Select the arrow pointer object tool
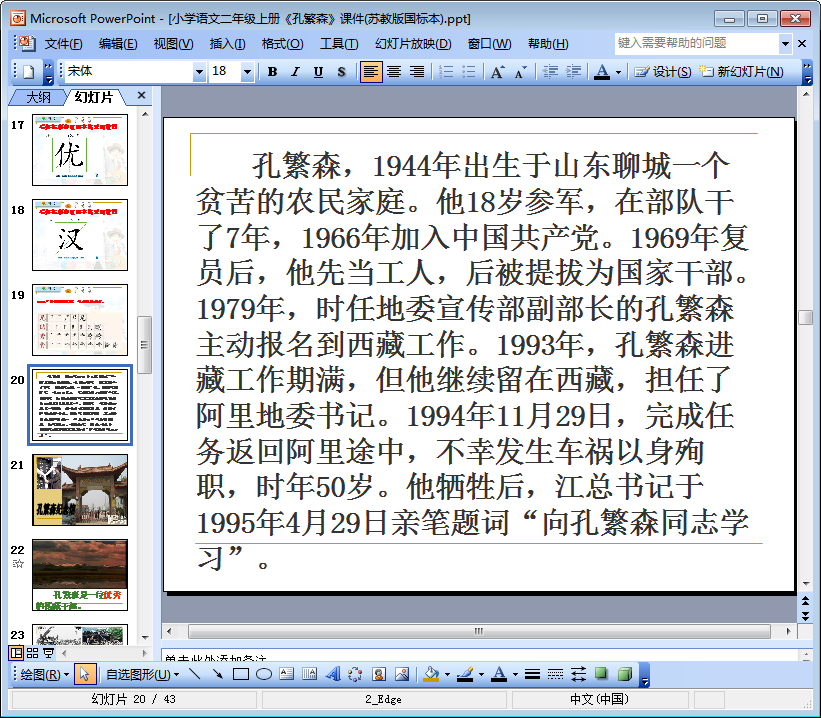 [85, 675]
